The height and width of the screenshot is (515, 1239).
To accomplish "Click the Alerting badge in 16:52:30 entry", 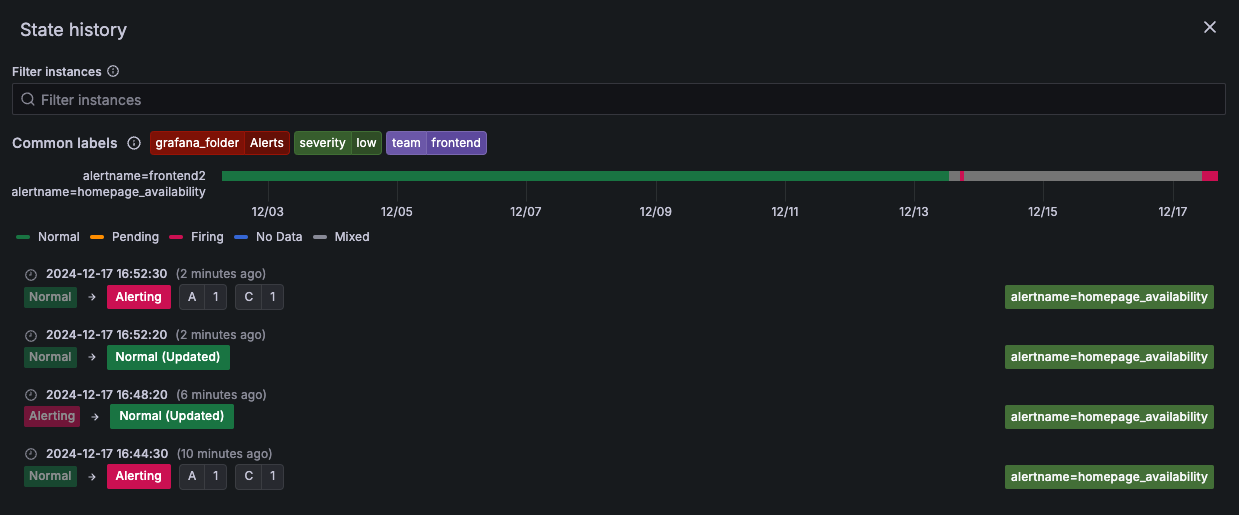I will click(138, 297).
